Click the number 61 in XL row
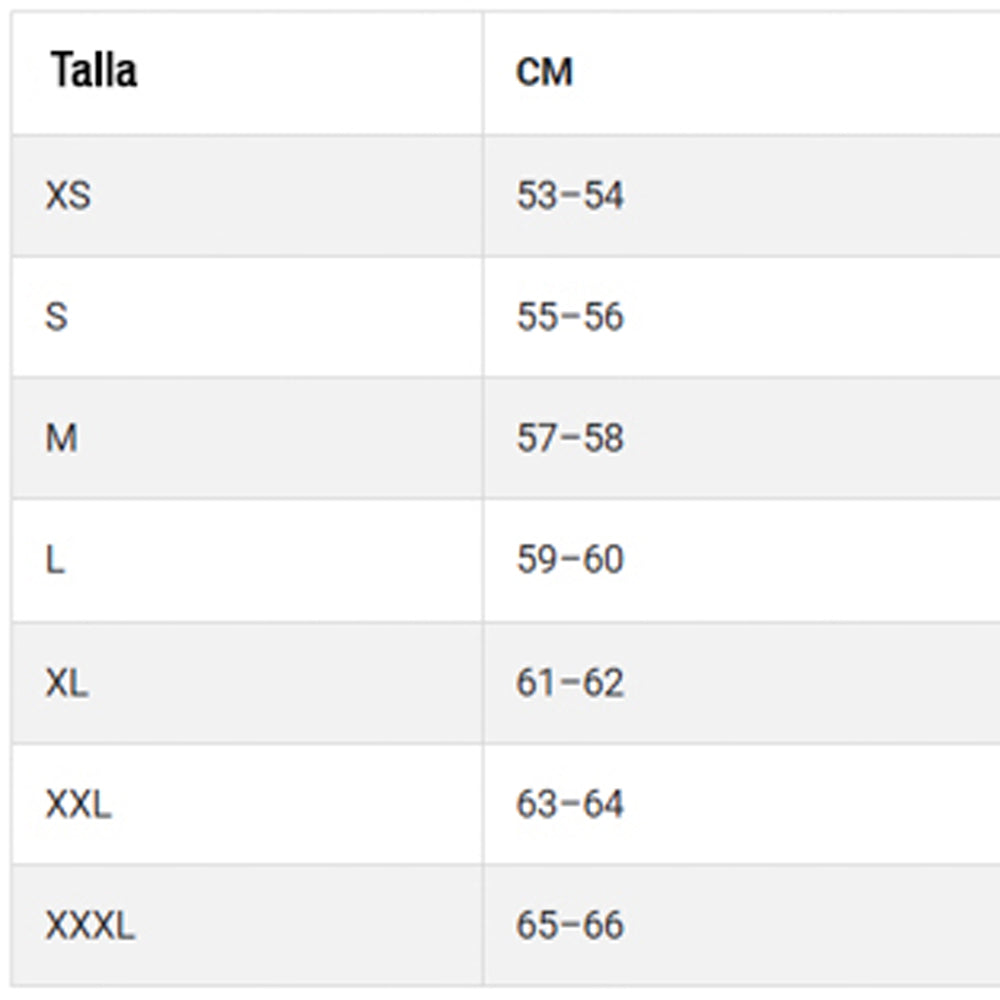This screenshot has width=1000, height=1000. pyautogui.click(x=536, y=683)
